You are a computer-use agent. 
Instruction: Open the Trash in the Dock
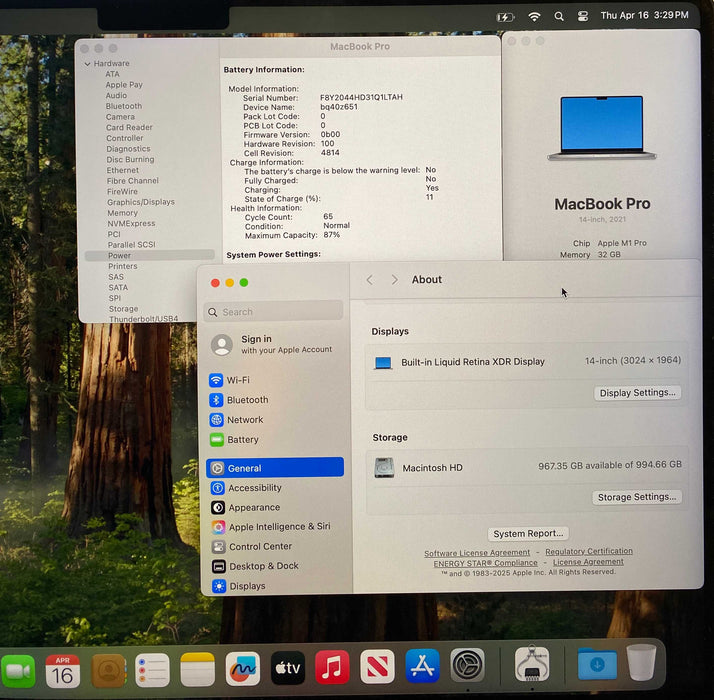click(641, 663)
